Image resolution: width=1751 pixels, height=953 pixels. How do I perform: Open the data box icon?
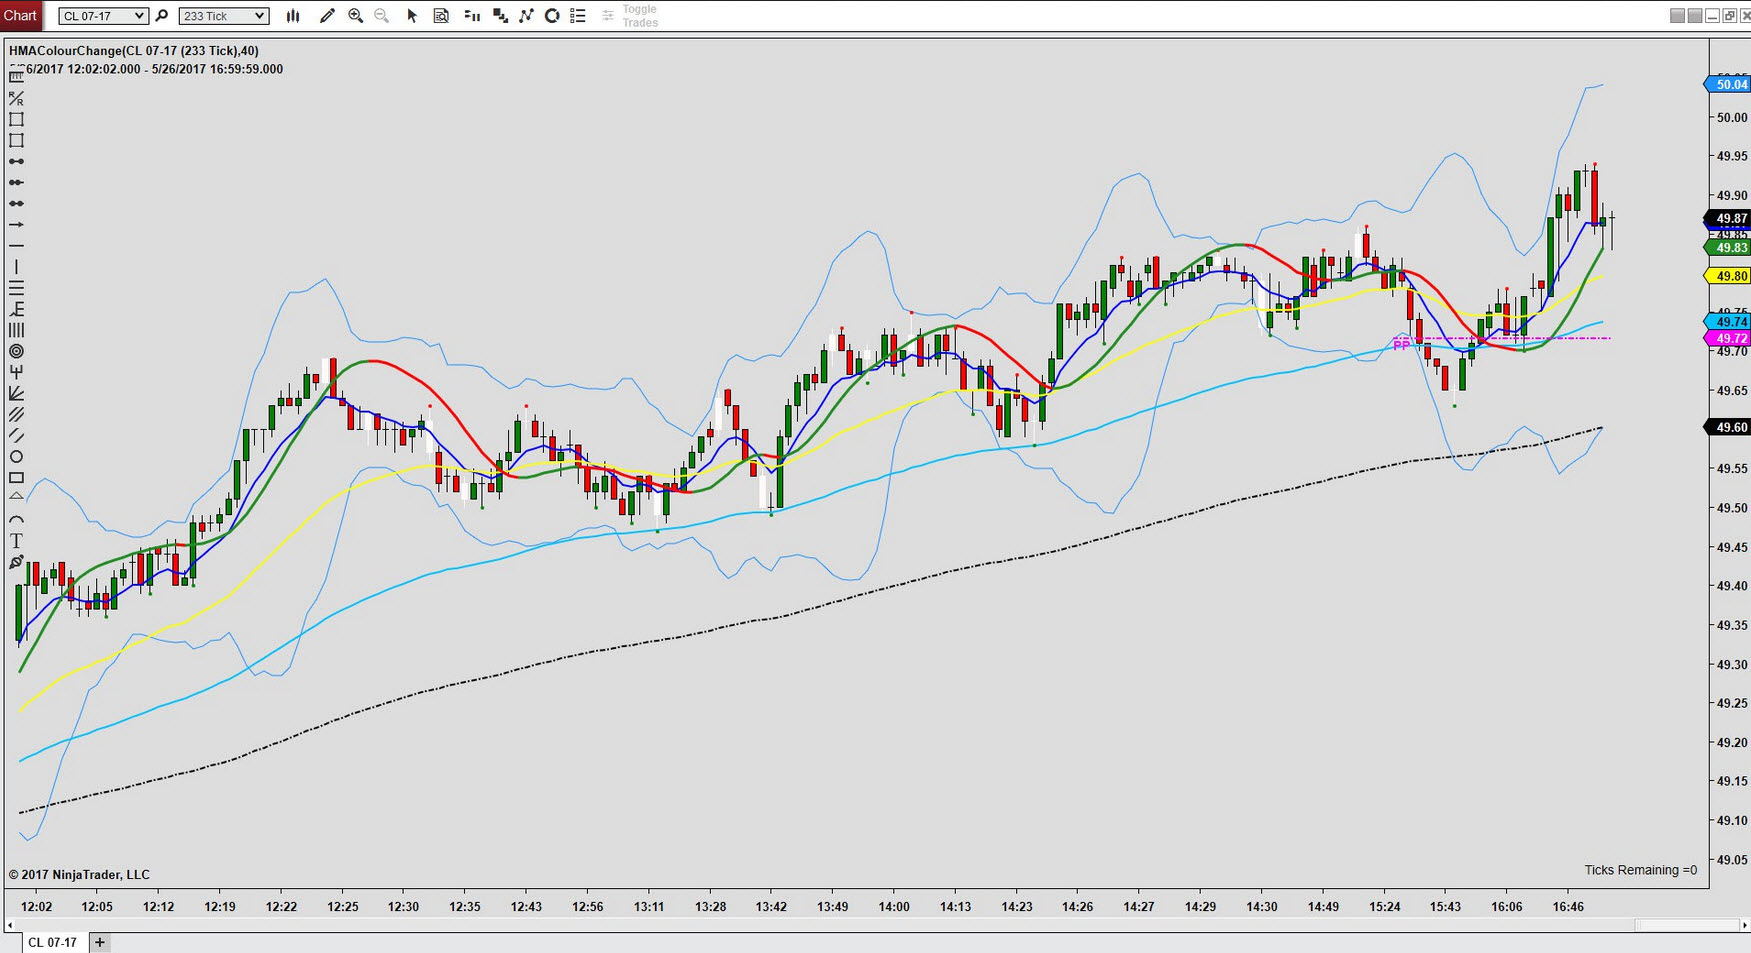441,16
